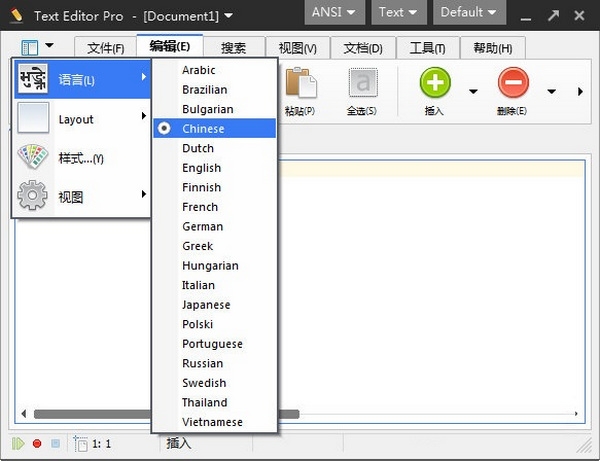Select Italian language
600x461 pixels.
tap(214, 285)
